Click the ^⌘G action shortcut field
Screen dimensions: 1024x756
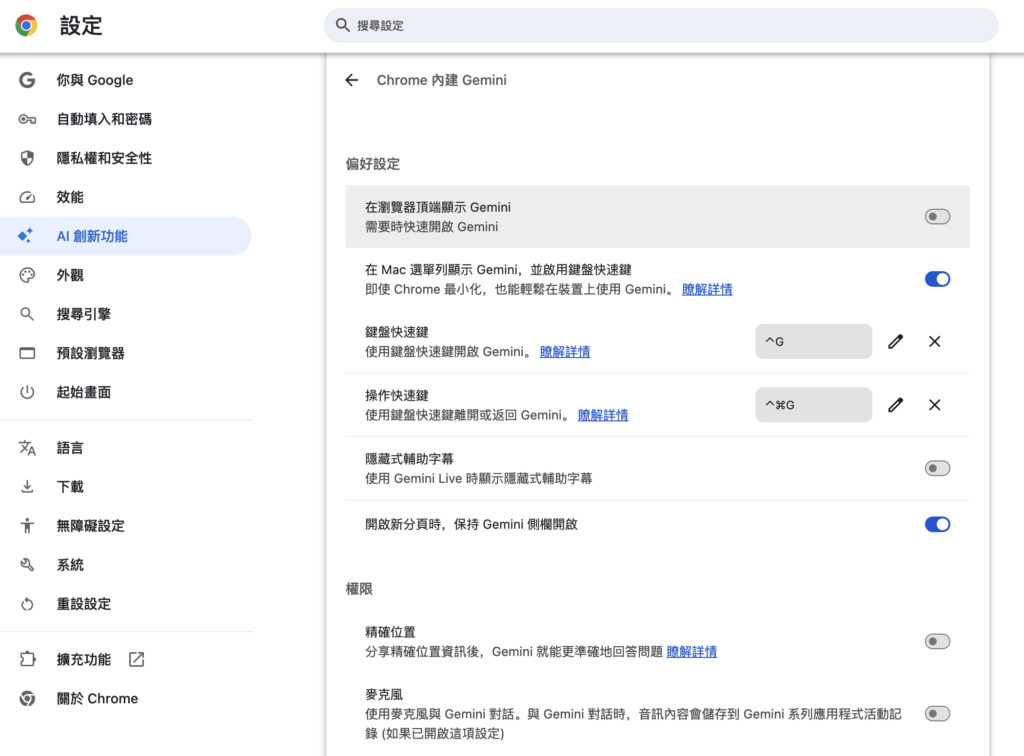click(813, 405)
